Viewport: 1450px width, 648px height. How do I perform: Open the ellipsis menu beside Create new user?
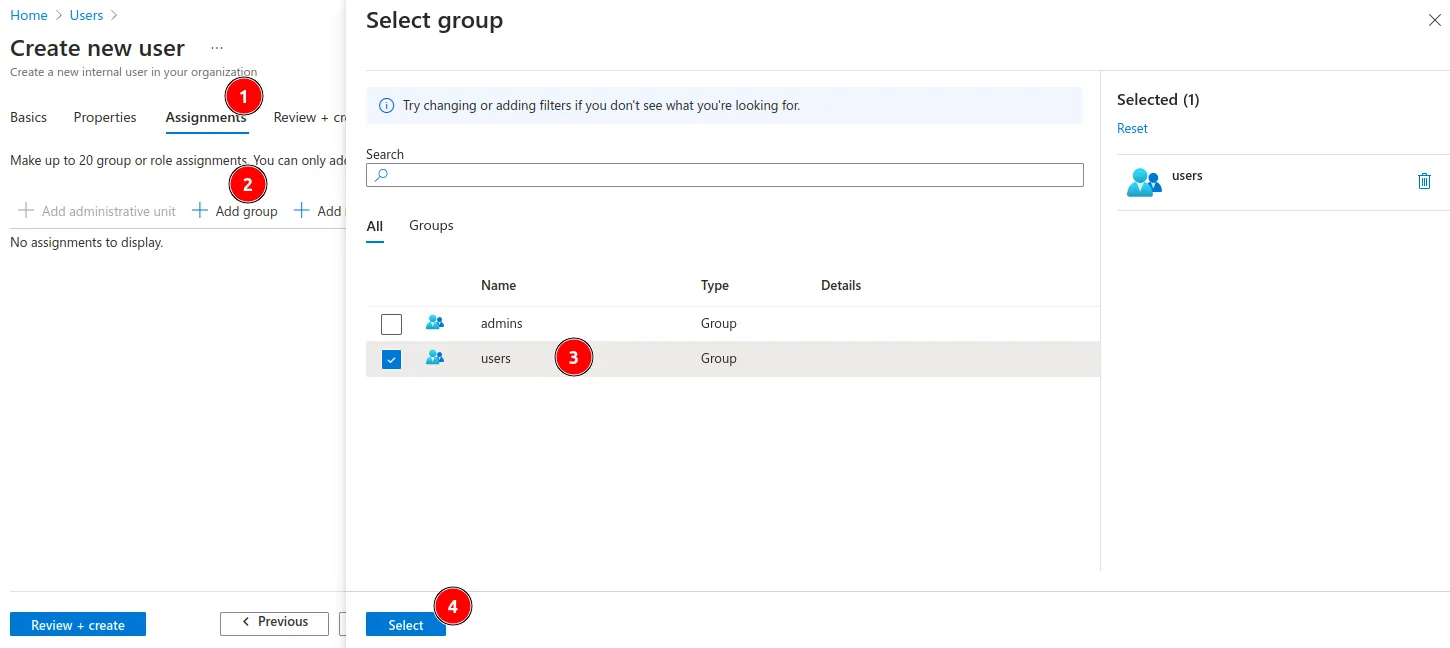[217, 48]
